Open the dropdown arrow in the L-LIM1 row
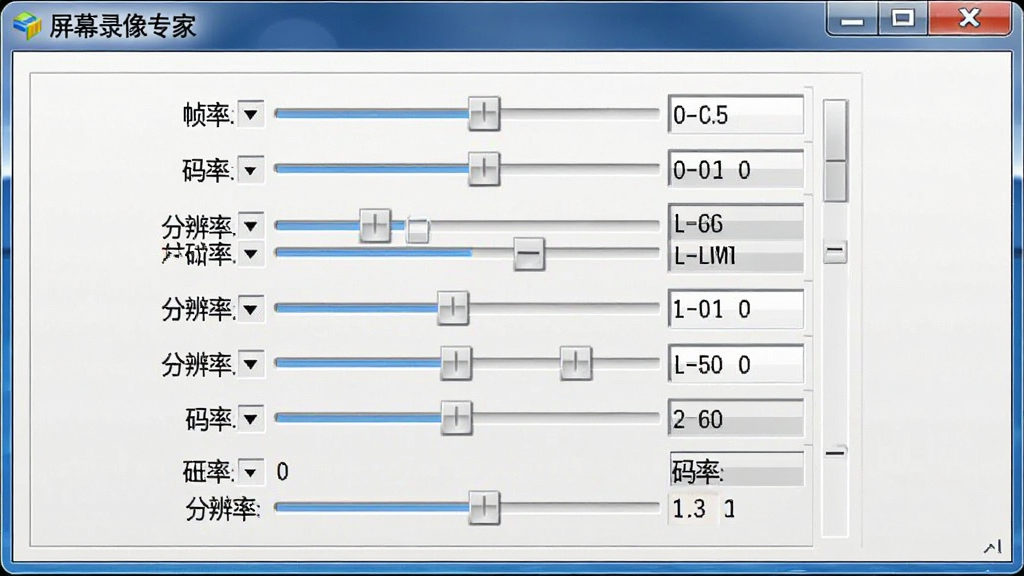The height and width of the screenshot is (576, 1024). point(251,253)
